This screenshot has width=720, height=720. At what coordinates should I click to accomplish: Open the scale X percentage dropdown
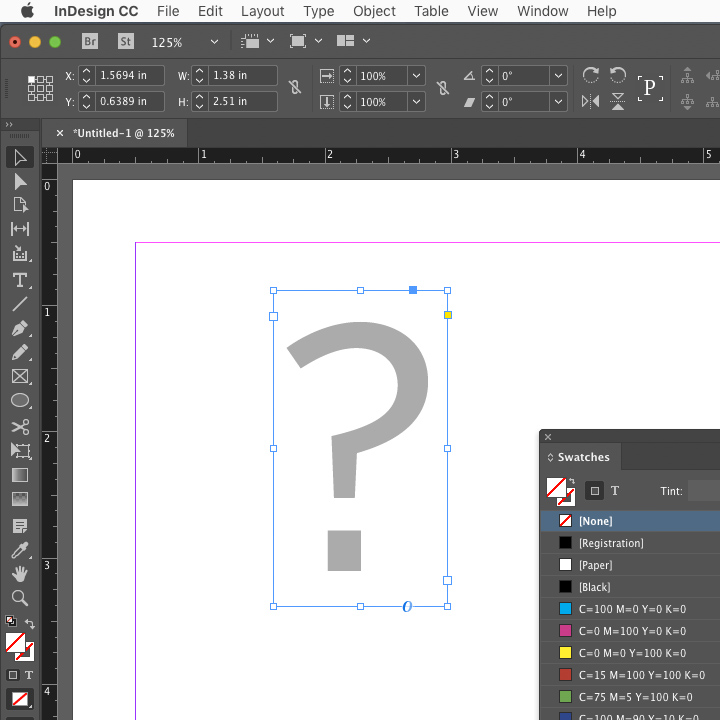pos(416,76)
